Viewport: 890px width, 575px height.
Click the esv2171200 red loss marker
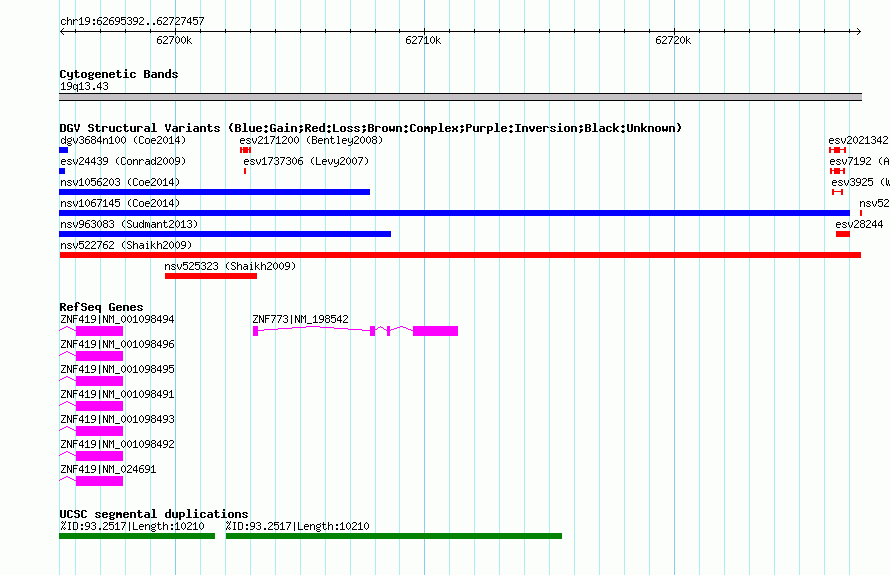click(x=245, y=150)
